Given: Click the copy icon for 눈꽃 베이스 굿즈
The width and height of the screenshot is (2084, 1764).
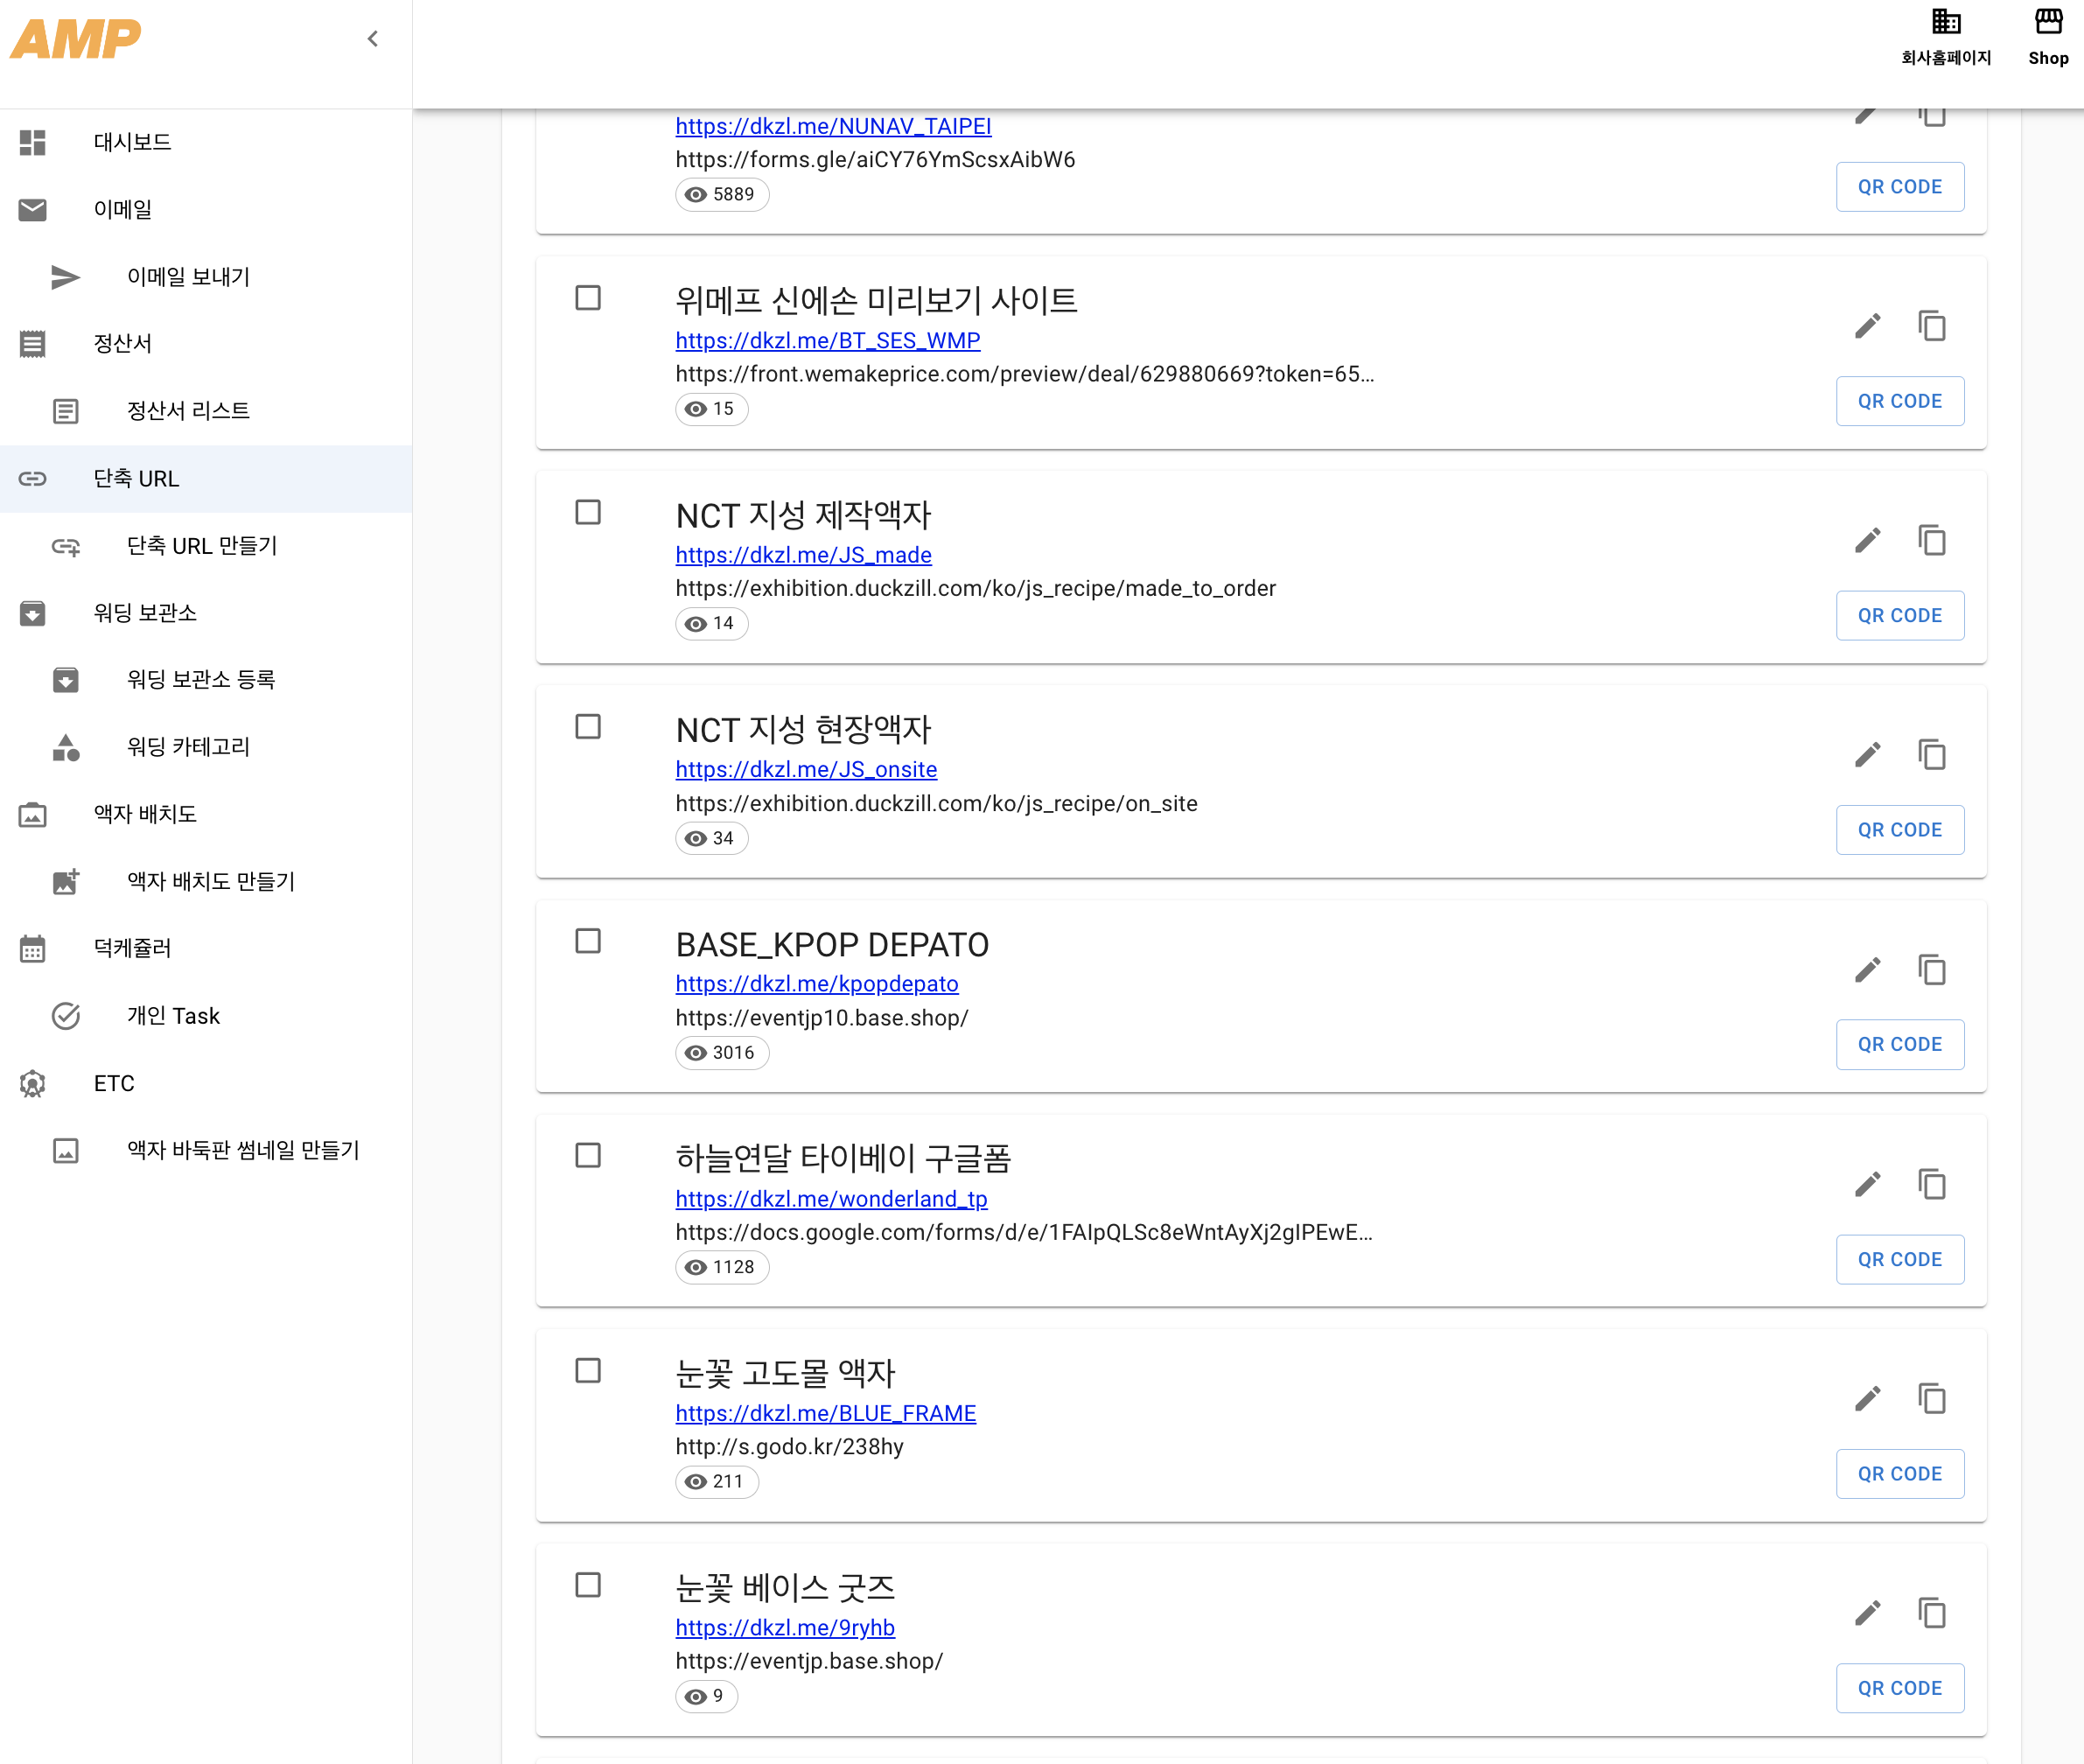Looking at the screenshot, I should [x=1931, y=1613].
